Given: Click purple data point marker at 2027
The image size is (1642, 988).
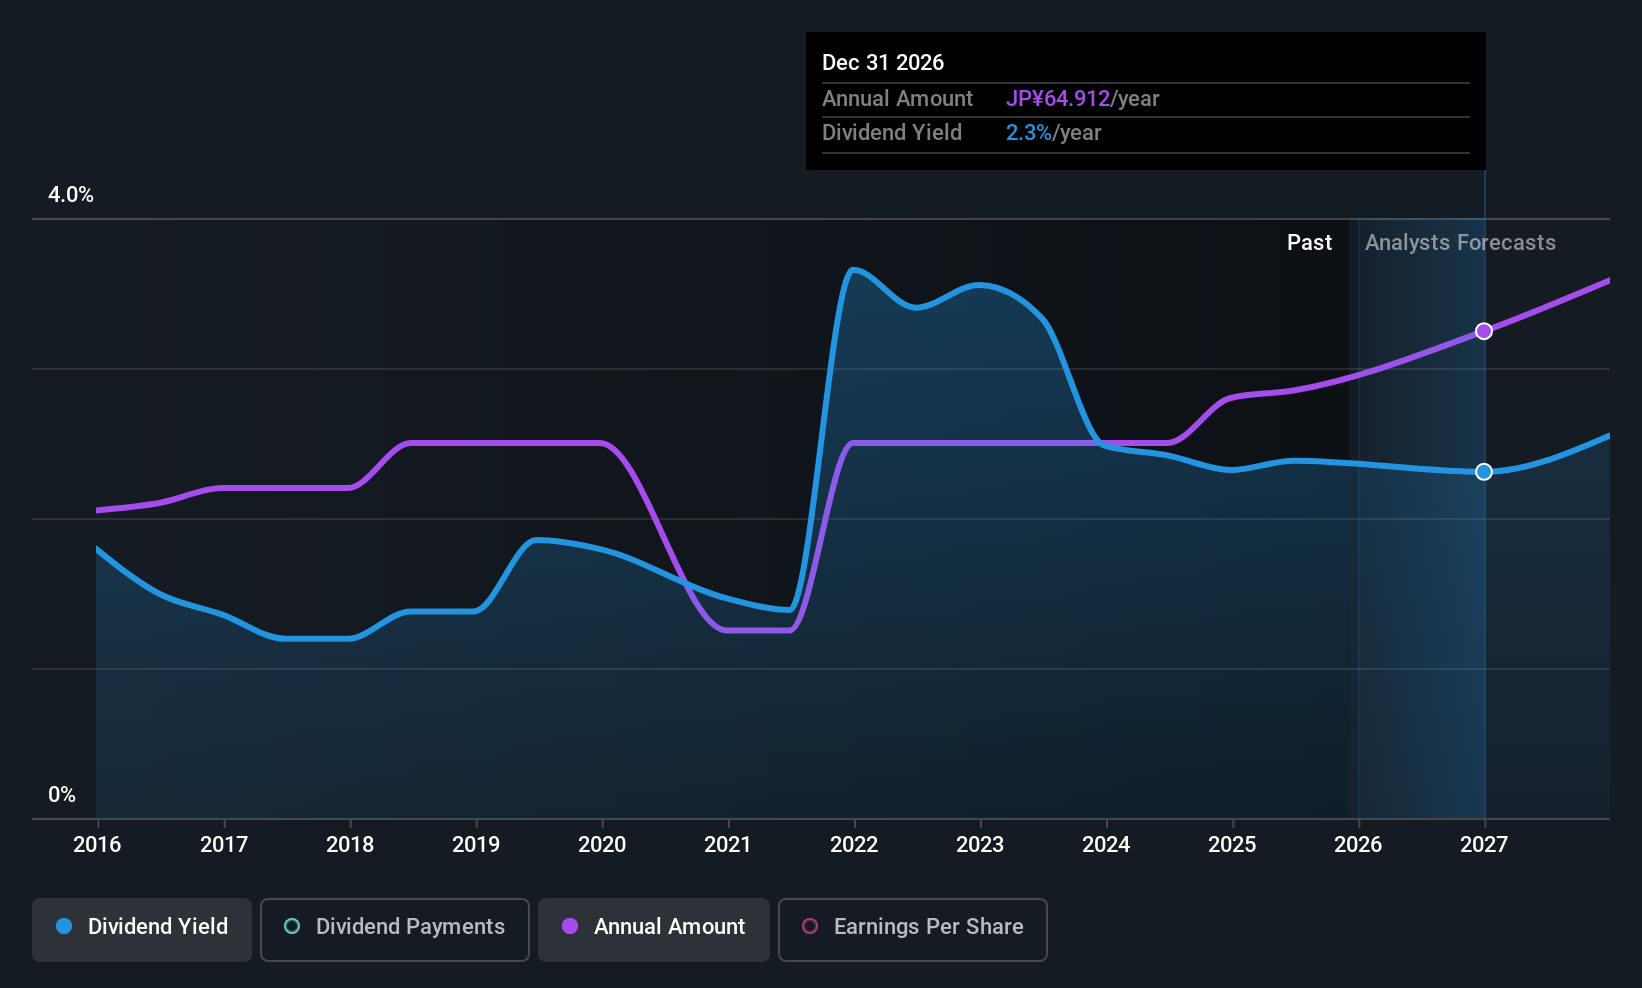Looking at the screenshot, I should [x=1484, y=331].
